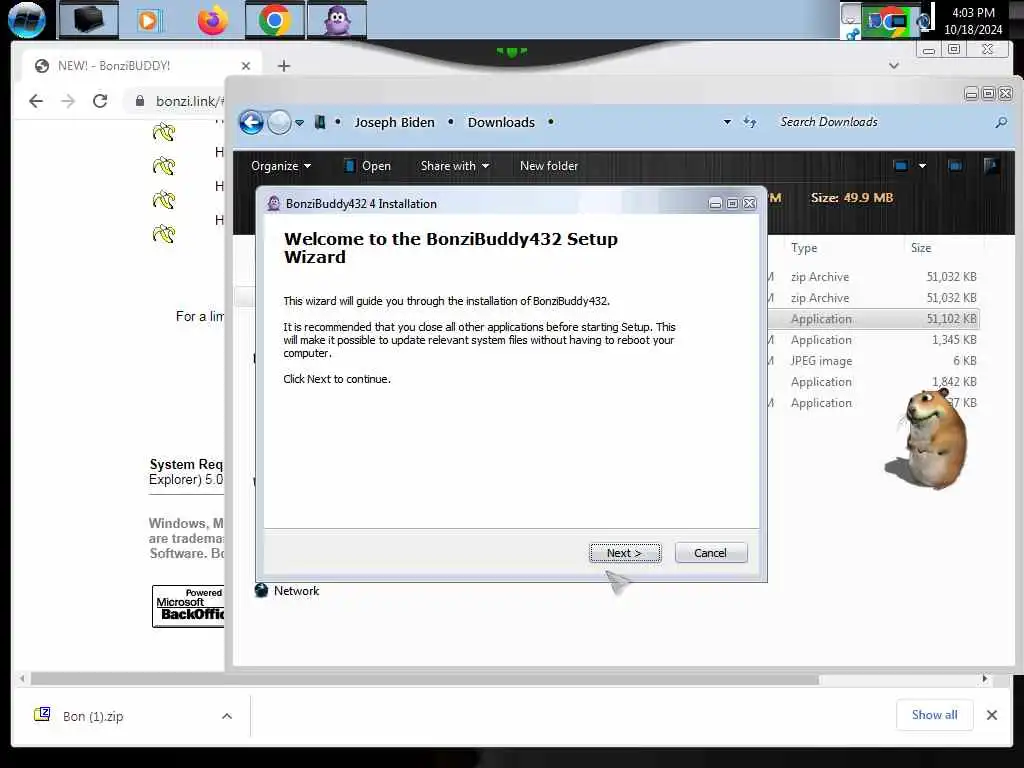1024x768 pixels.
Task: Expand the view options arrow
Action: click(922, 166)
